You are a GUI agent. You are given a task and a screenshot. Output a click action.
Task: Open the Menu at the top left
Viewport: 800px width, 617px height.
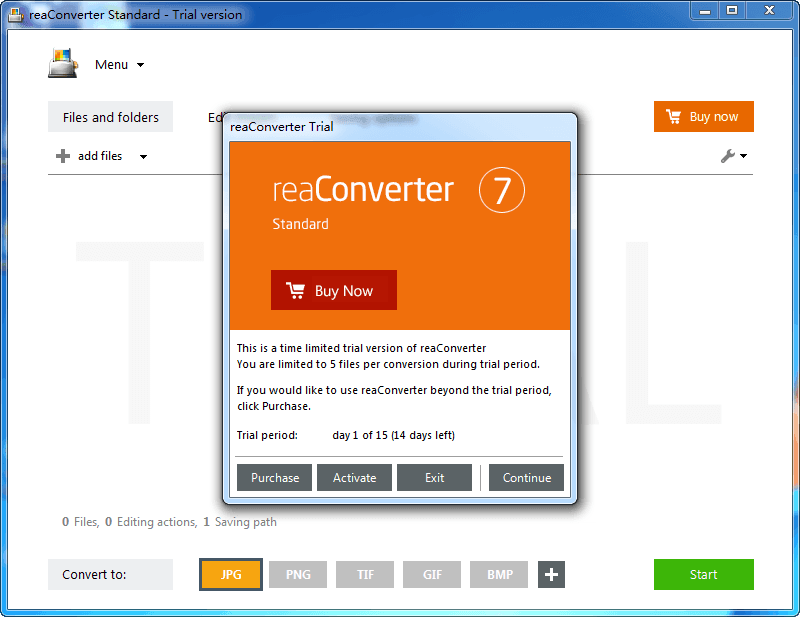[x=113, y=64]
